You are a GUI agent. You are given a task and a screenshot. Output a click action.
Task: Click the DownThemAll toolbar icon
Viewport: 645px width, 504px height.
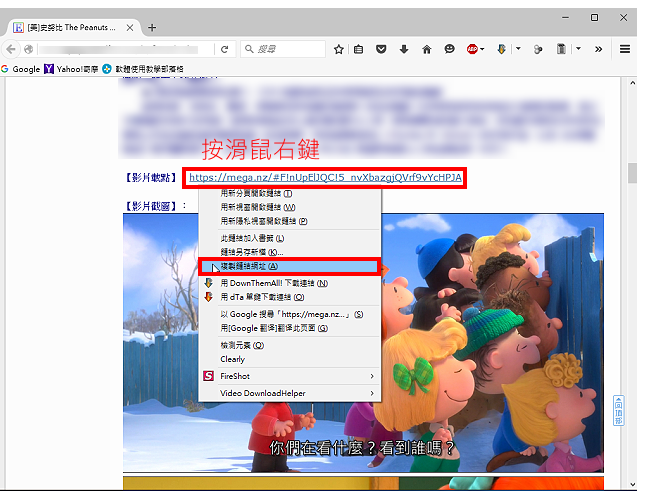[501, 49]
